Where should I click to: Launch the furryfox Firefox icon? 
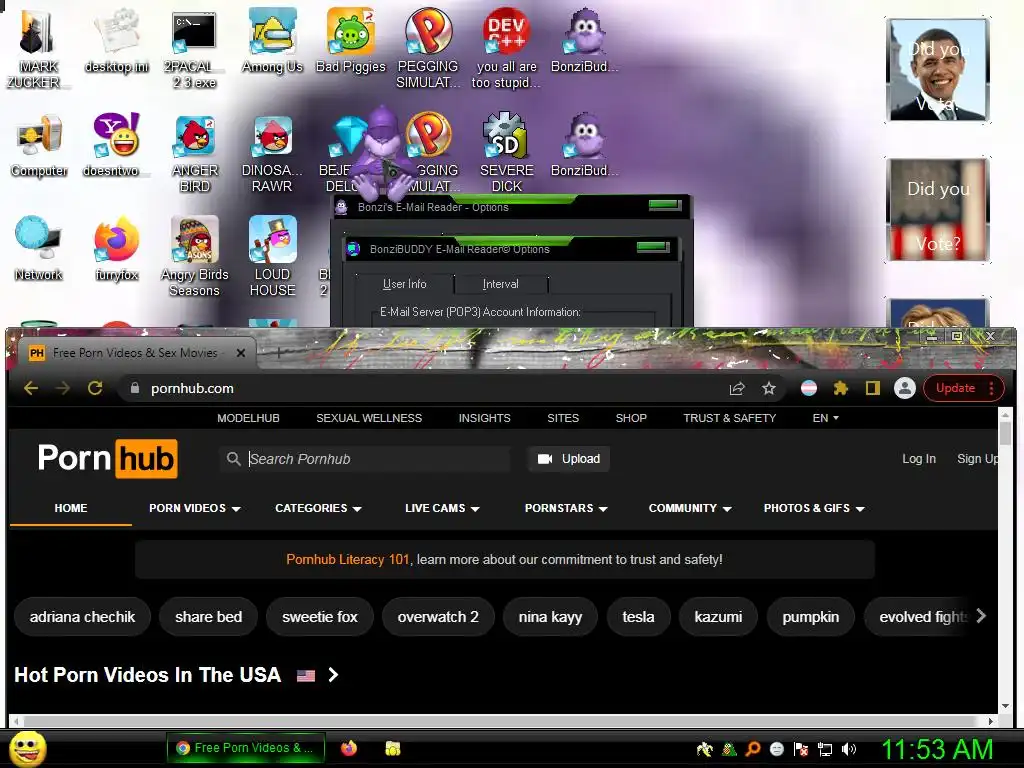[116, 248]
